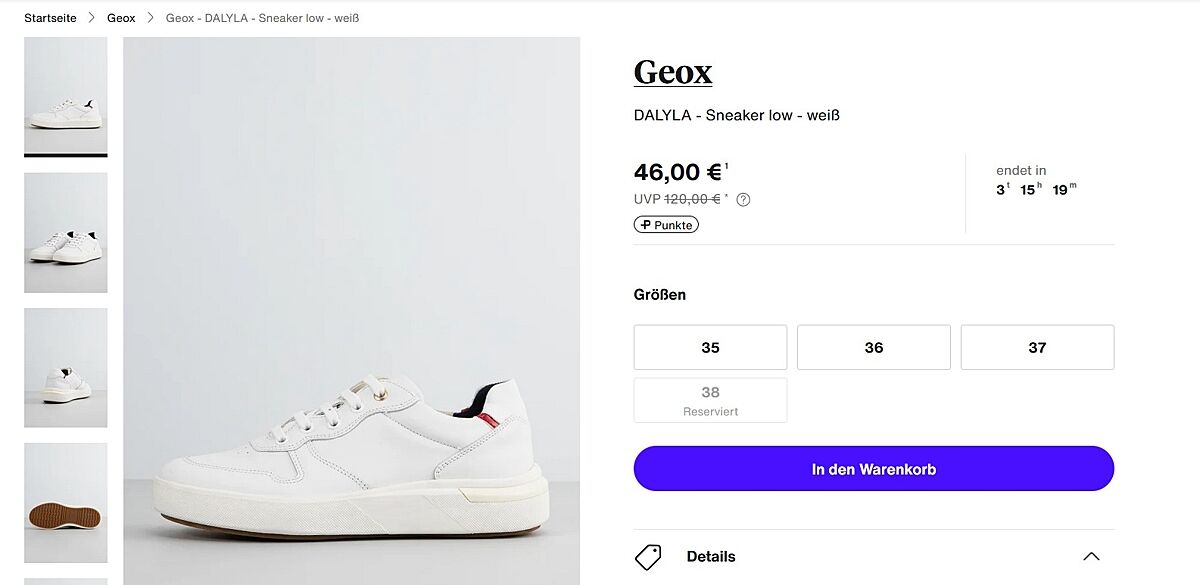Click the UVP info question mark icon

click(x=743, y=199)
